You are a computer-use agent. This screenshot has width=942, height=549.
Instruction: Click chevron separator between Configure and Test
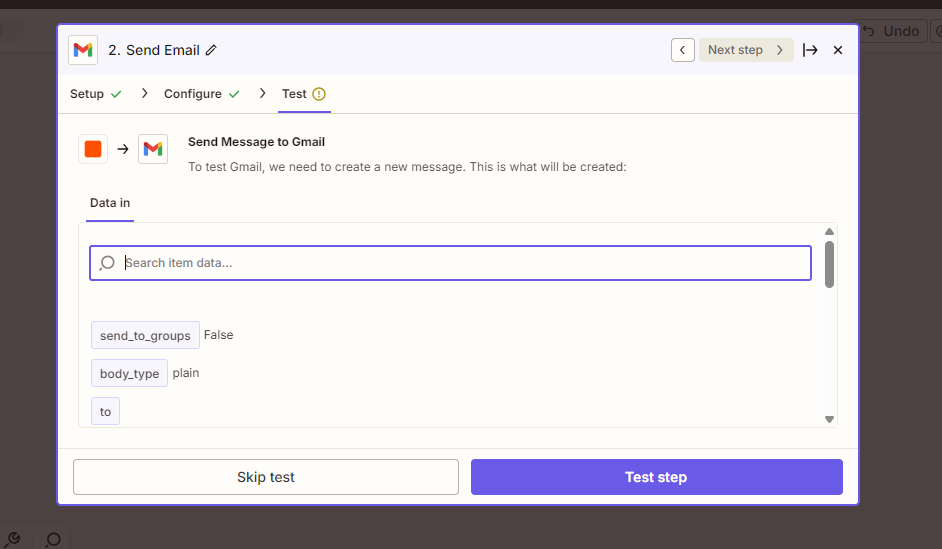[262, 93]
